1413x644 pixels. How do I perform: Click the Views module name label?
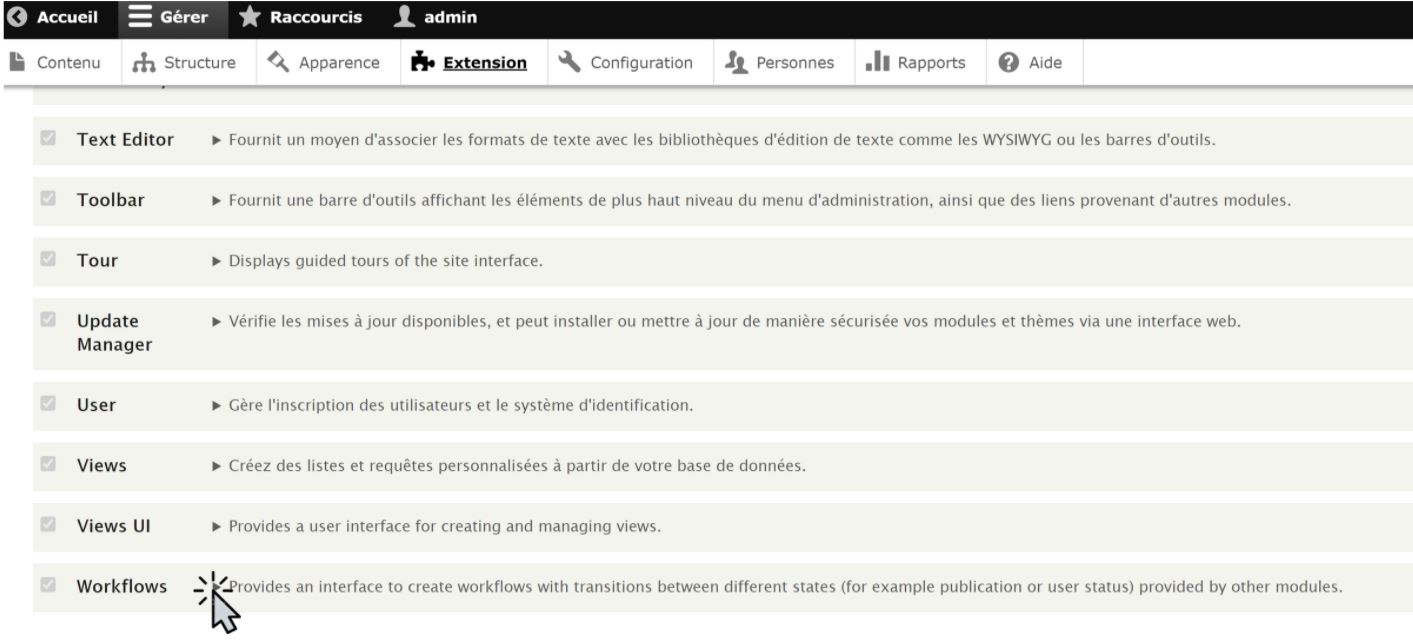(101, 466)
